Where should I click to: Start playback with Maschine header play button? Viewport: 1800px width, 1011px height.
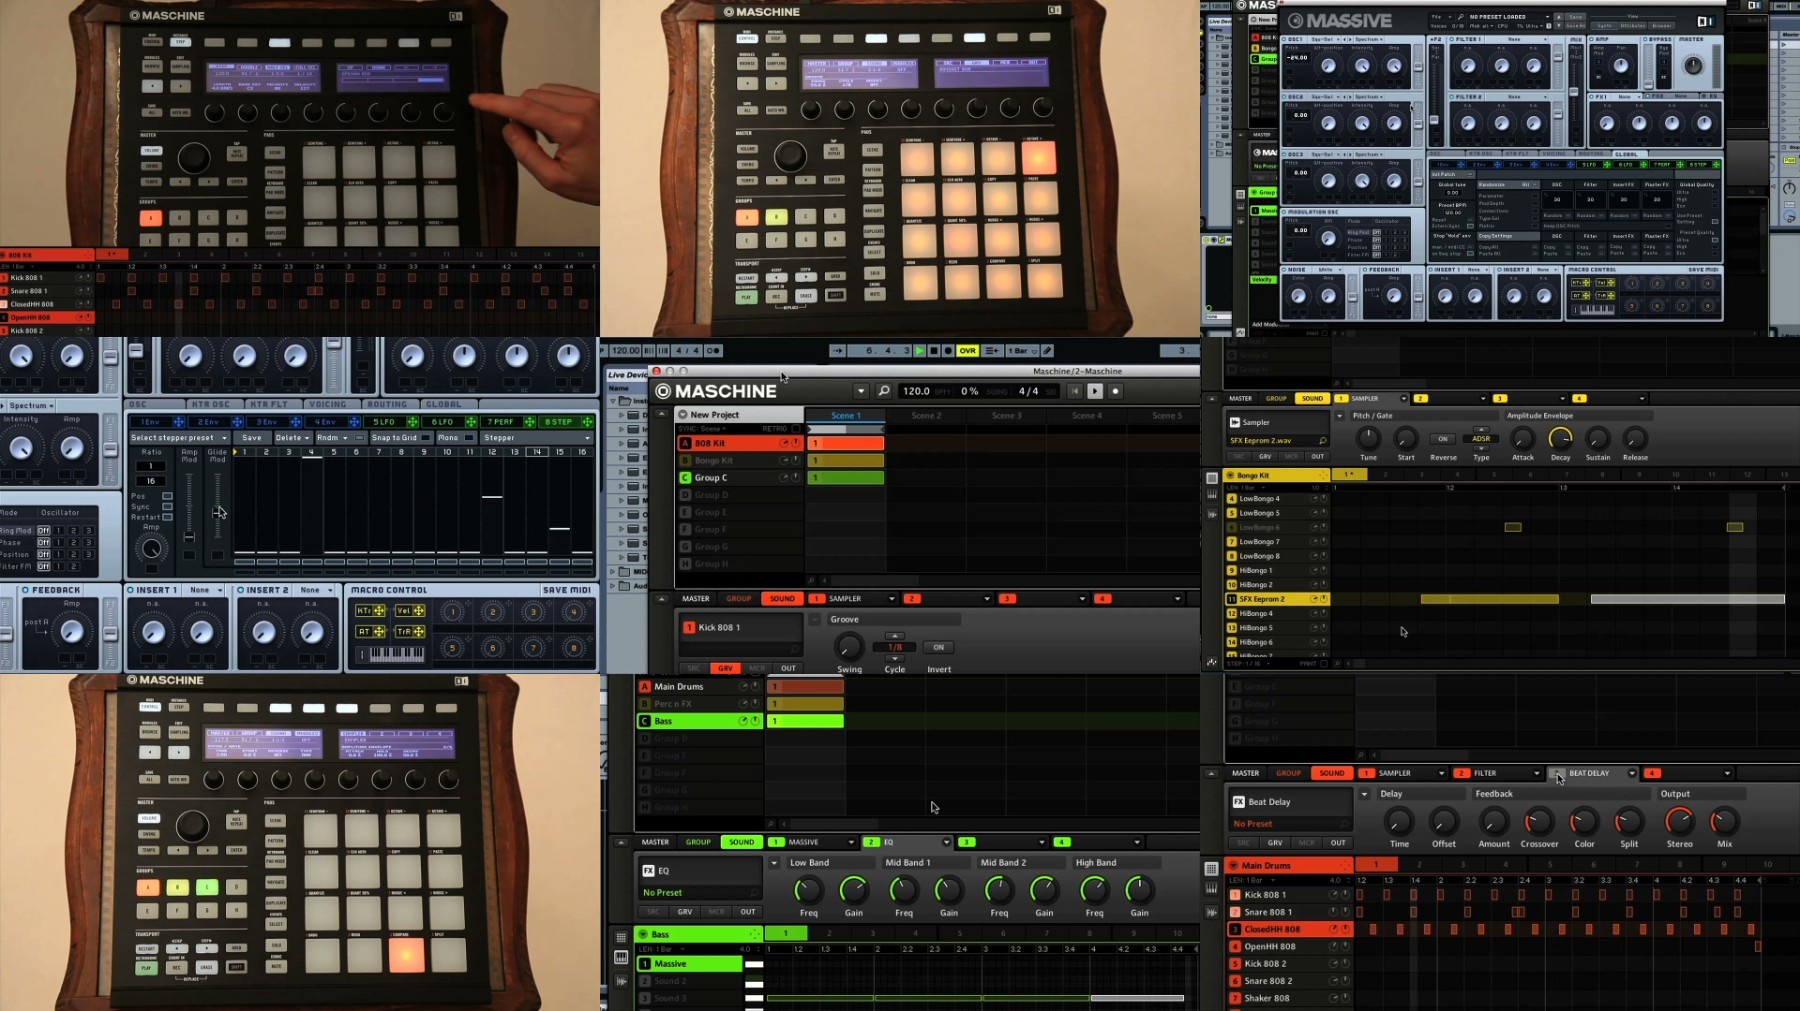pos(1095,391)
